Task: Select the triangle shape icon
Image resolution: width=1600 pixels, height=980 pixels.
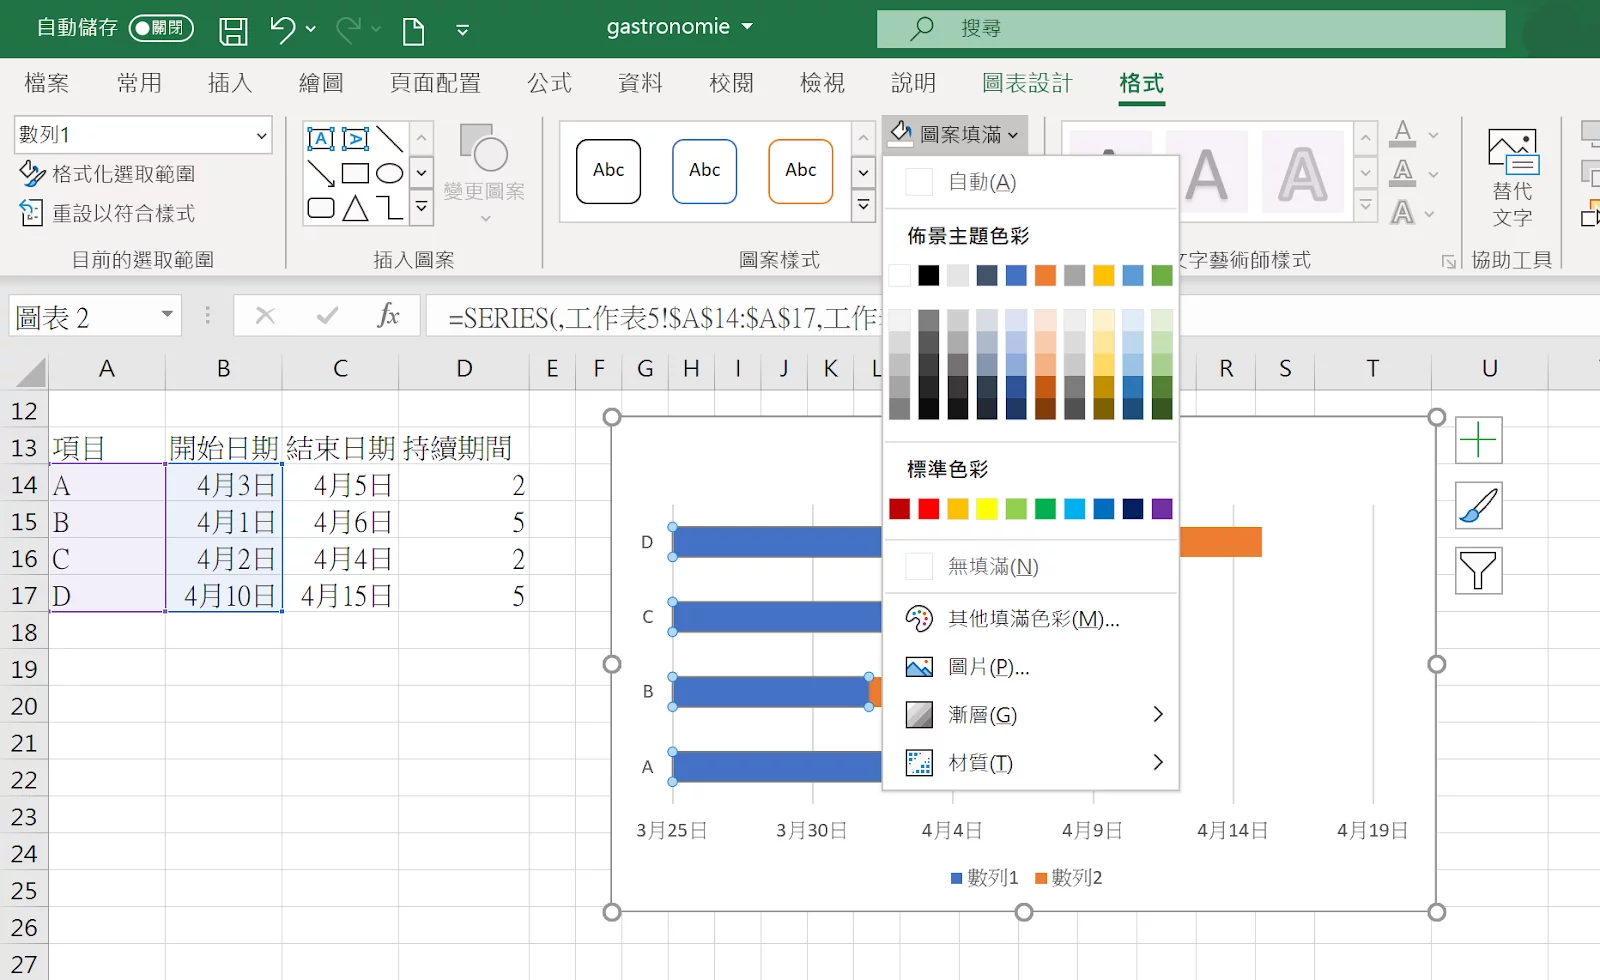Action: click(x=355, y=208)
